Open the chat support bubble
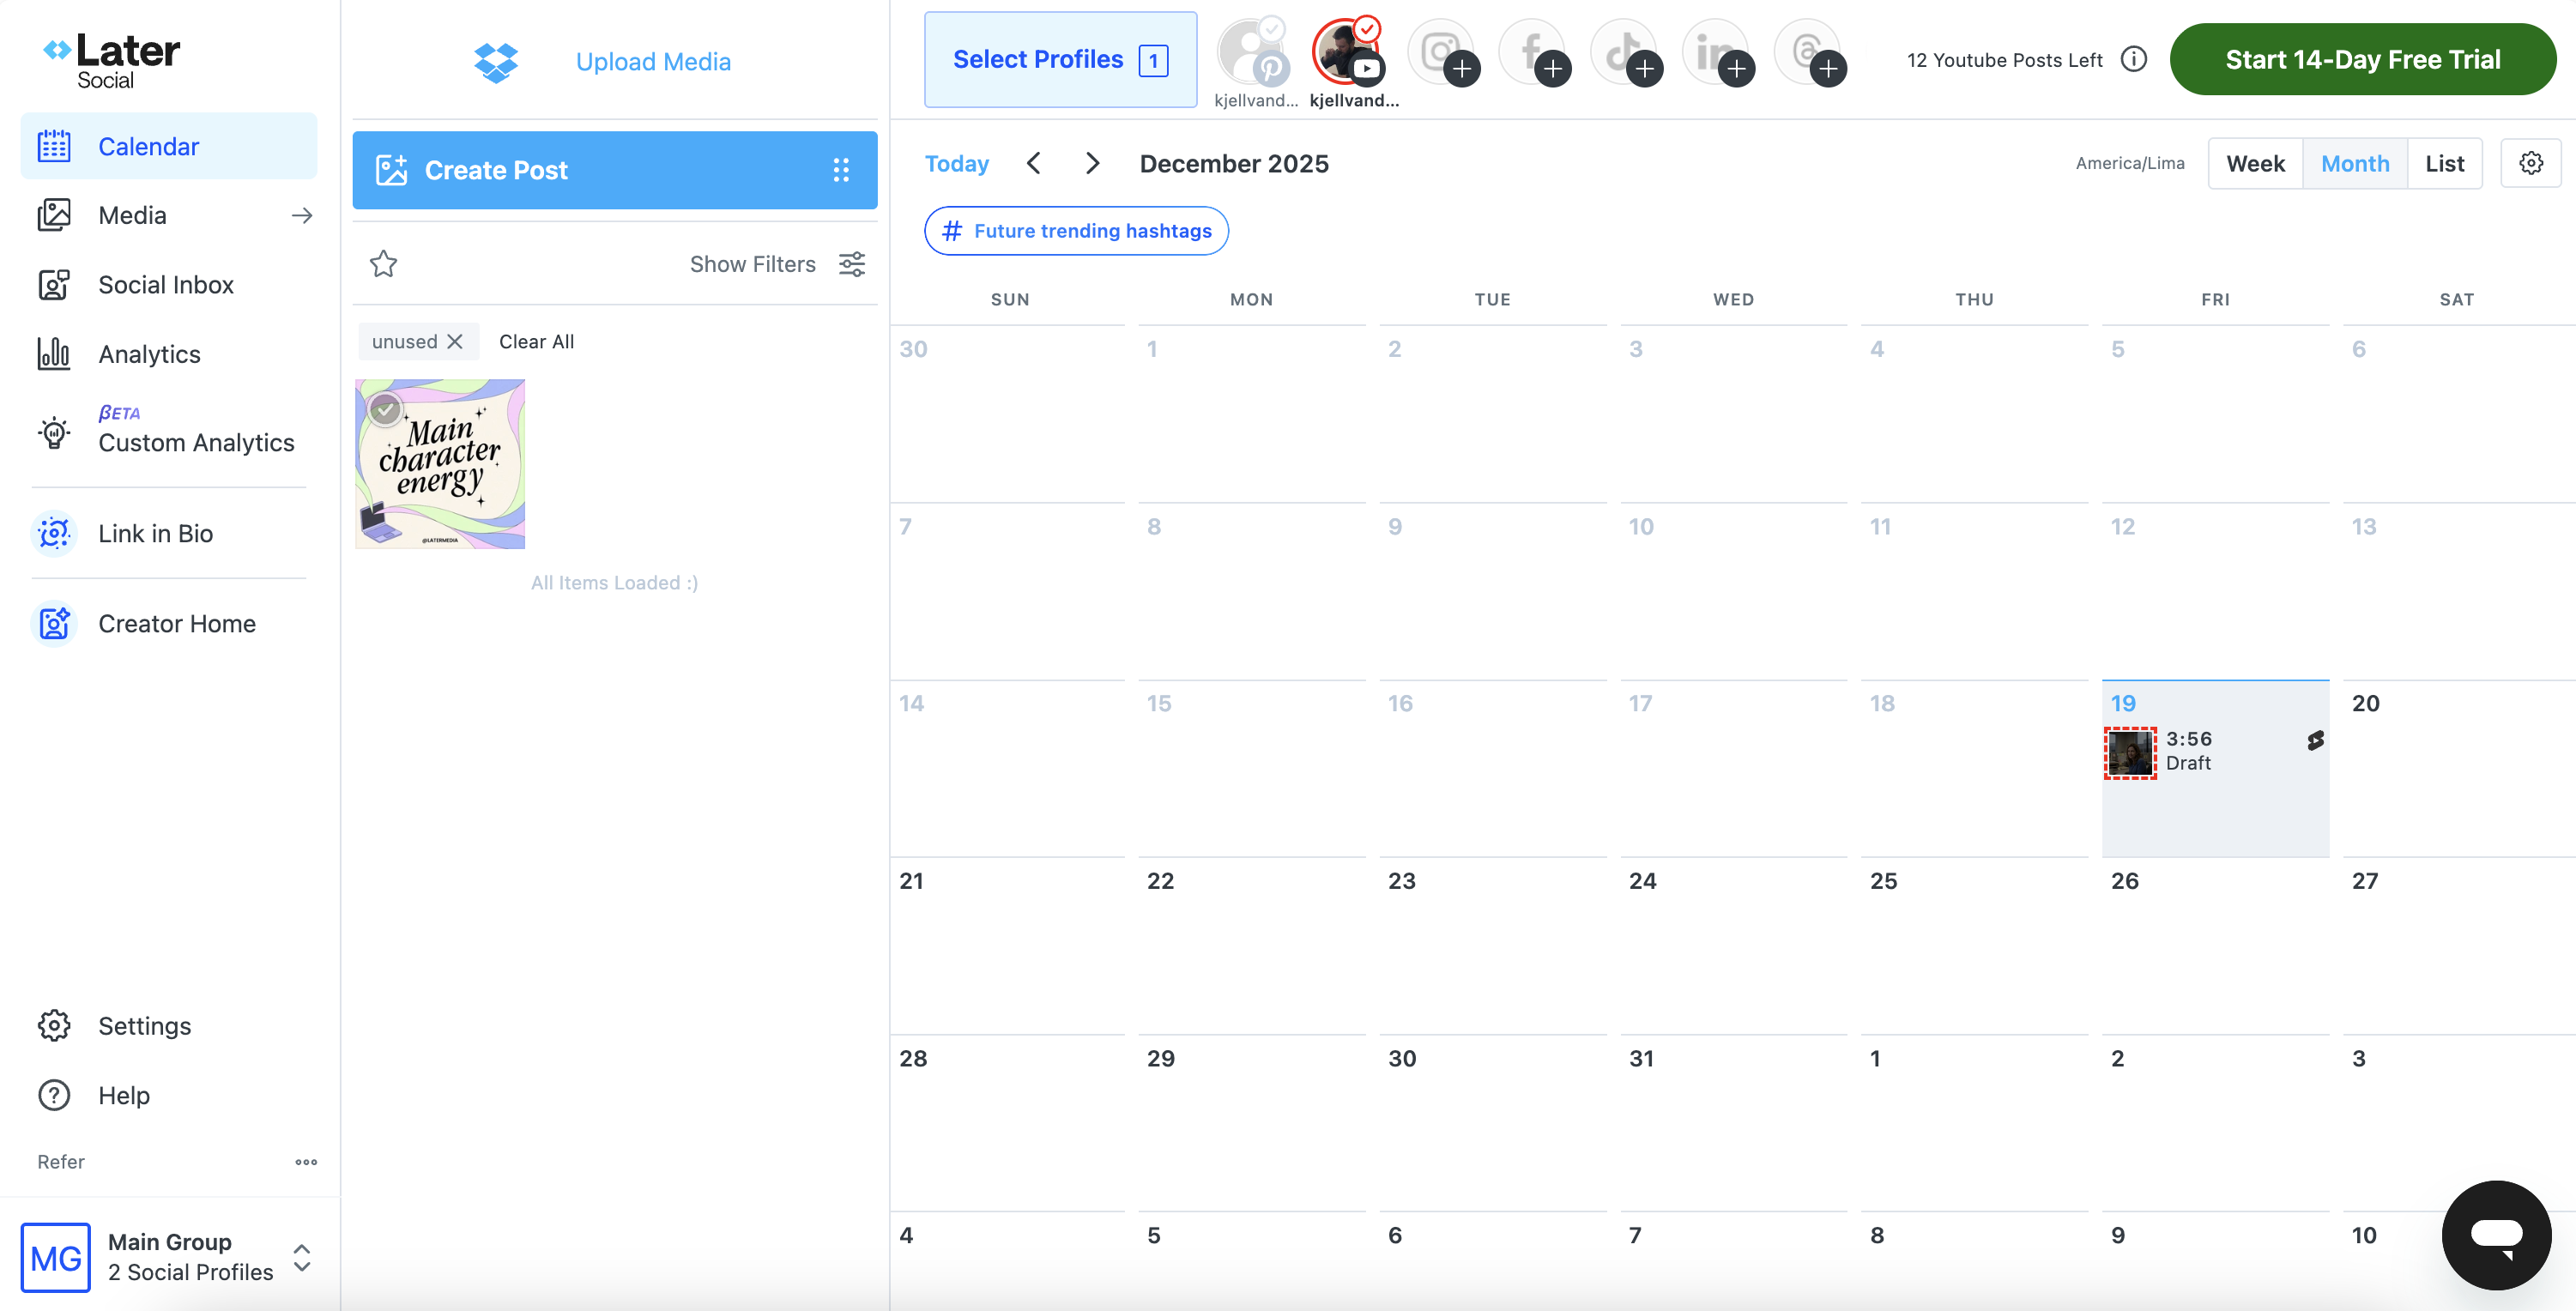The width and height of the screenshot is (2576, 1311). [2496, 1234]
